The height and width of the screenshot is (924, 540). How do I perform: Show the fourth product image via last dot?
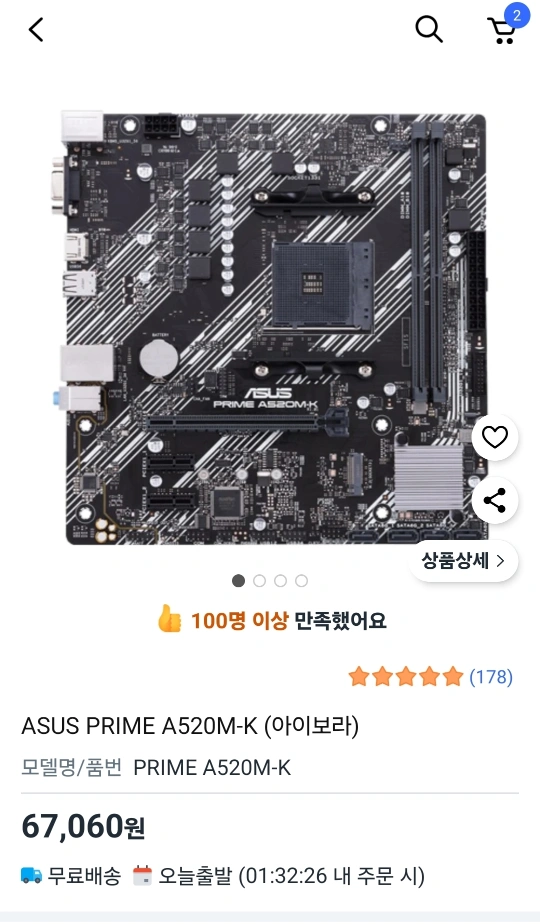click(x=301, y=581)
